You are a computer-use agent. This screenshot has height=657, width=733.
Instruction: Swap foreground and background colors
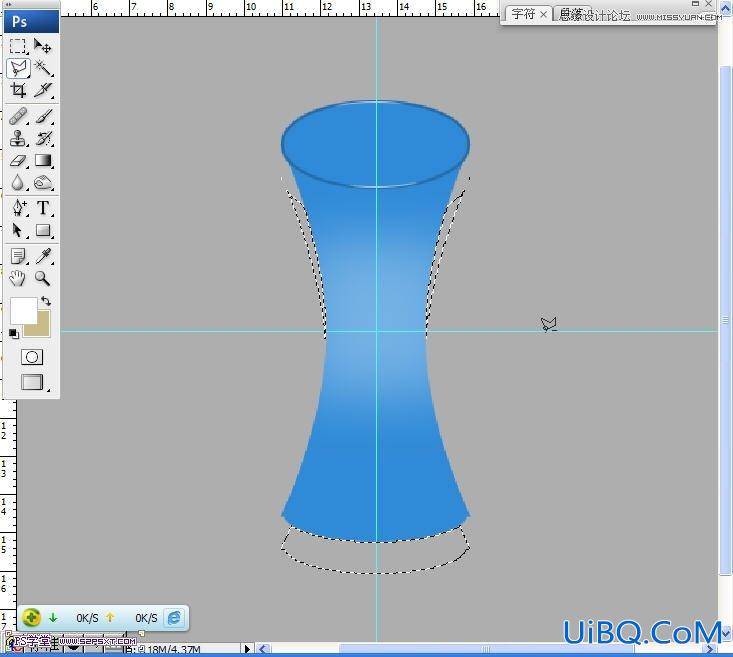tap(46, 301)
